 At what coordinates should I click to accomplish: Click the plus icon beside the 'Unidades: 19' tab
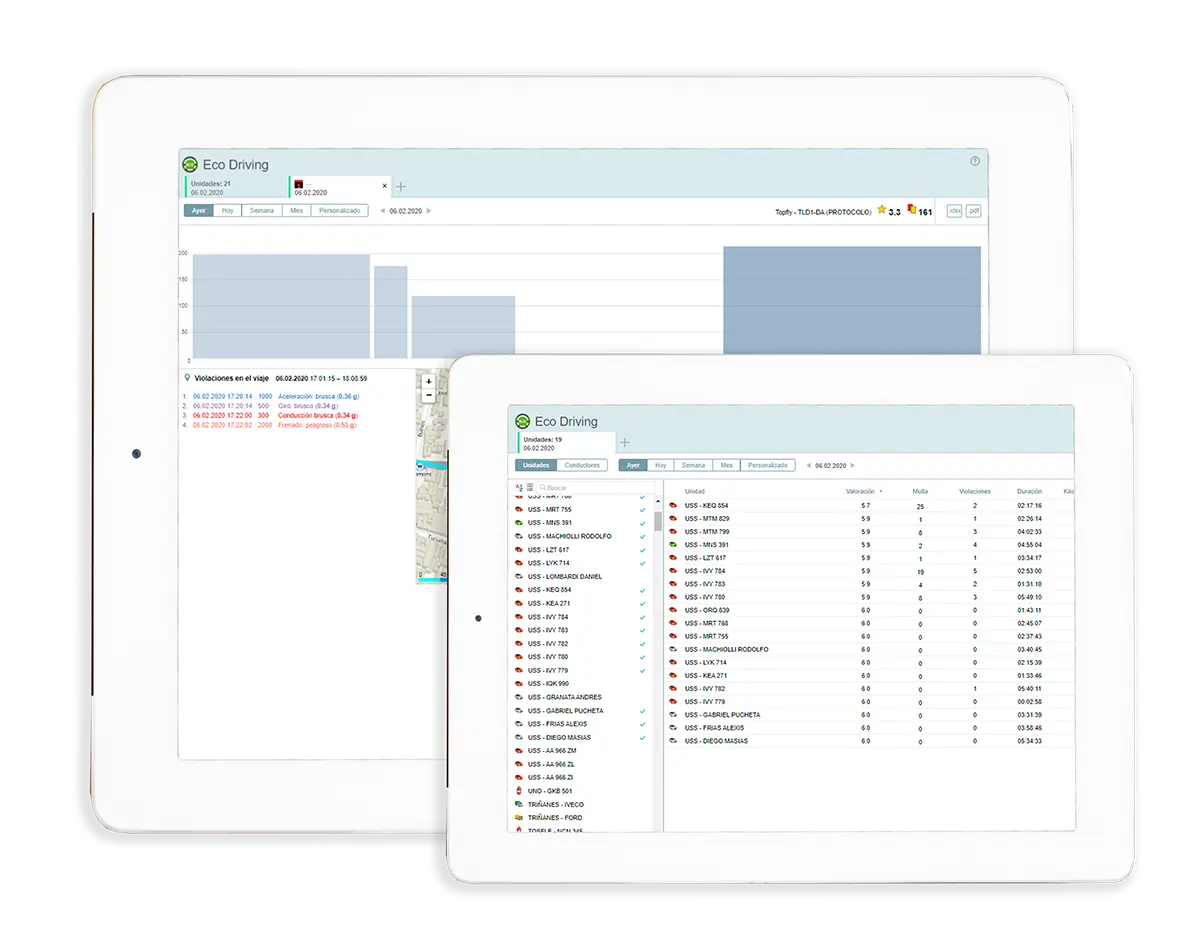pos(625,442)
